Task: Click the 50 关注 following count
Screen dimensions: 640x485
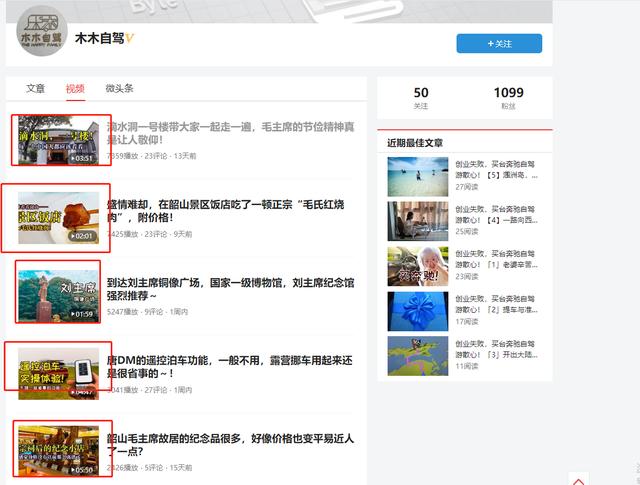Action: 421,98
